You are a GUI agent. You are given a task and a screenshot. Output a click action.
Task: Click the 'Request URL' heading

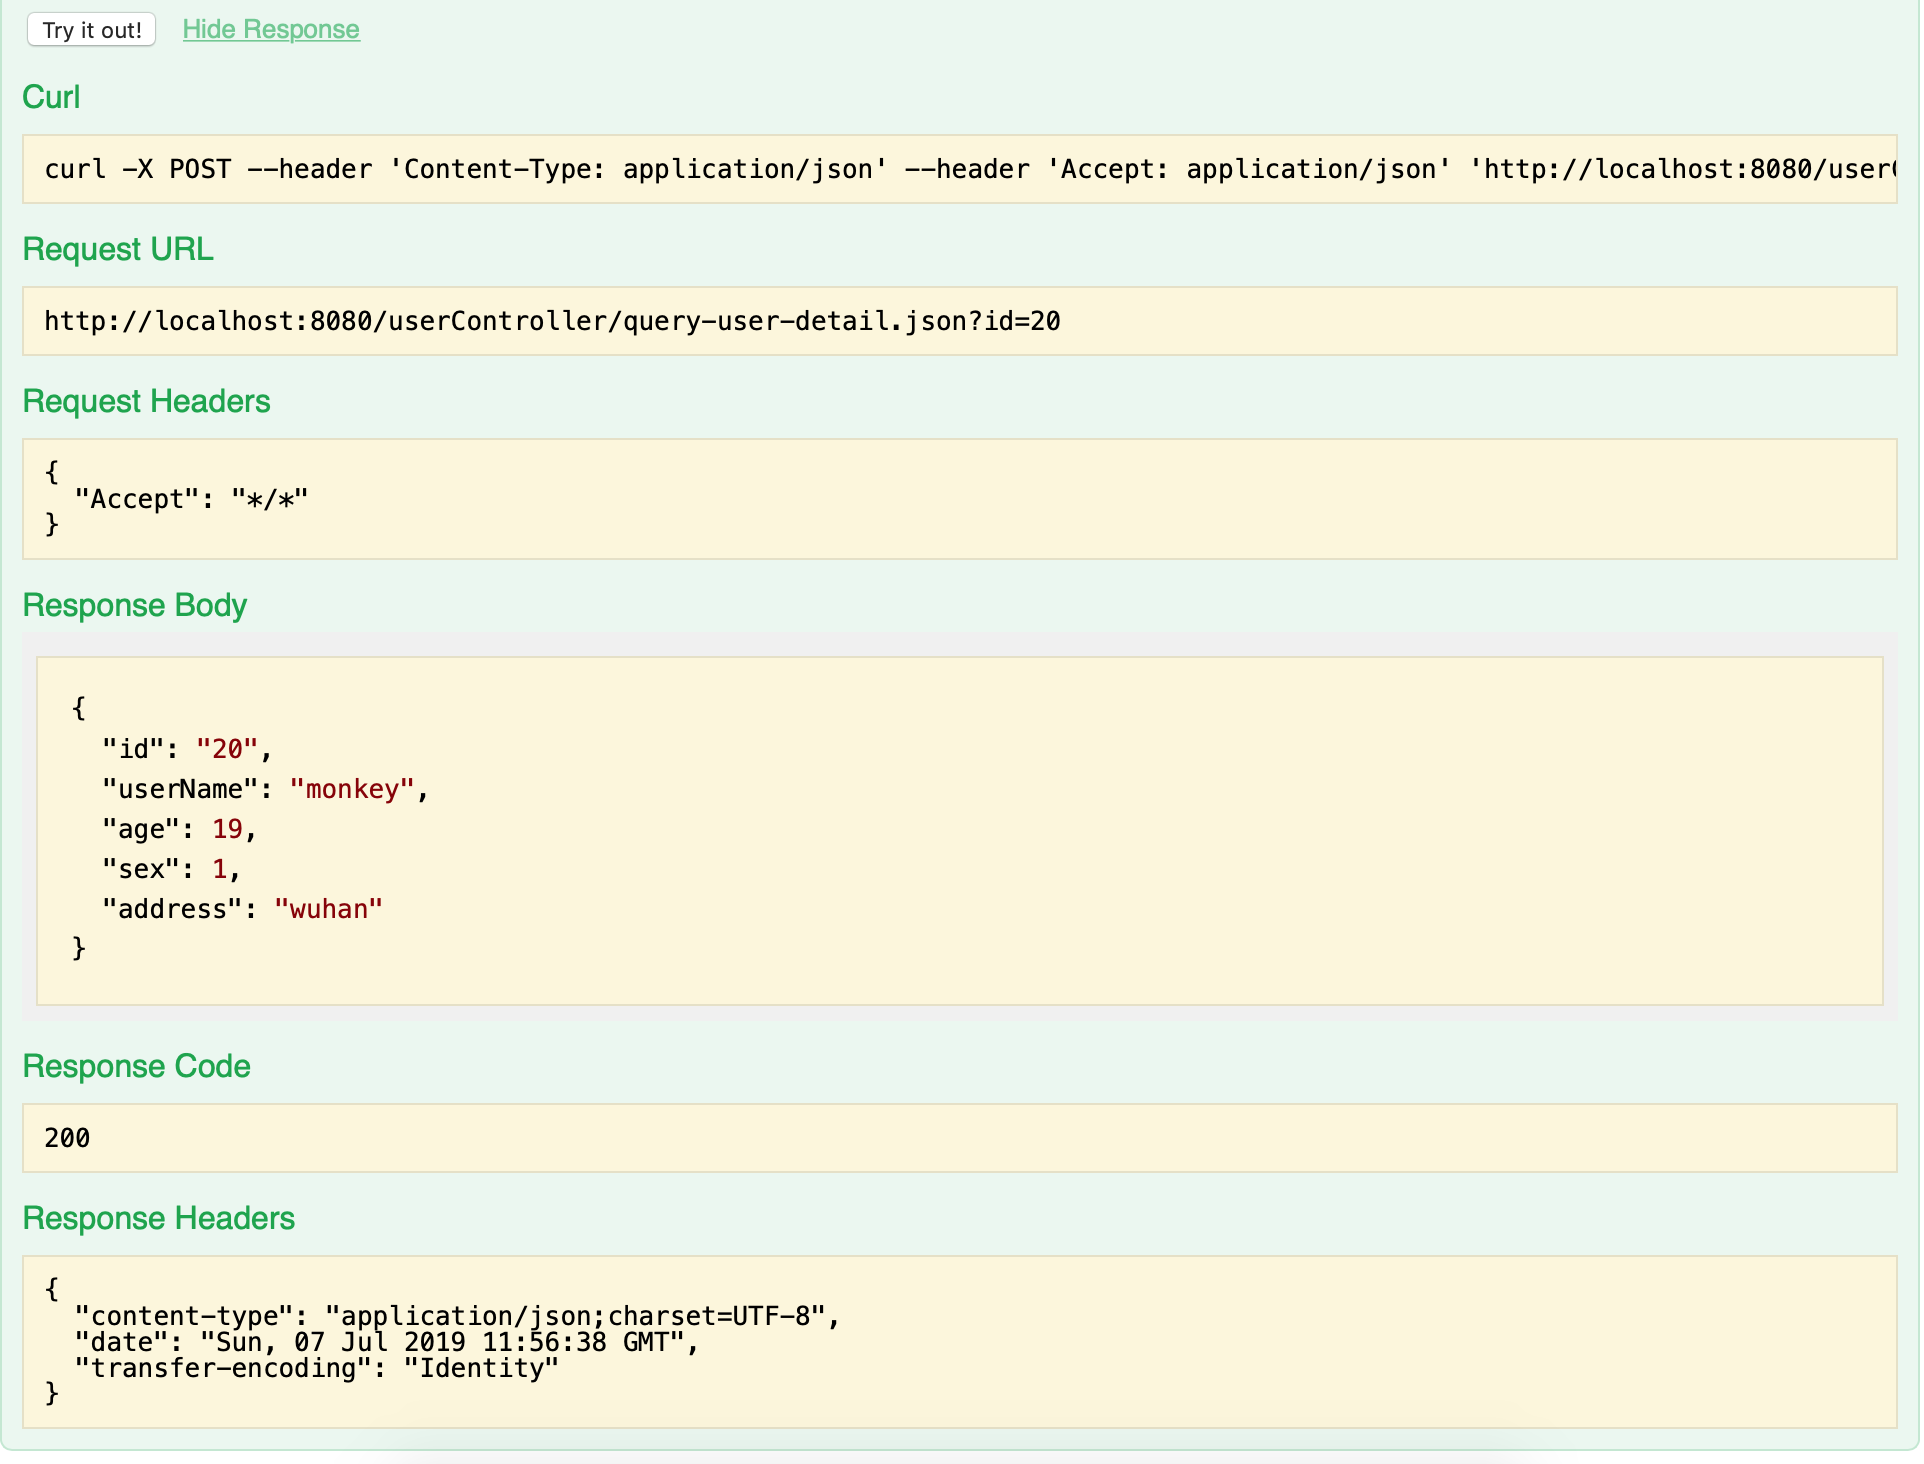pyautogui.click(x=118, y=249)
